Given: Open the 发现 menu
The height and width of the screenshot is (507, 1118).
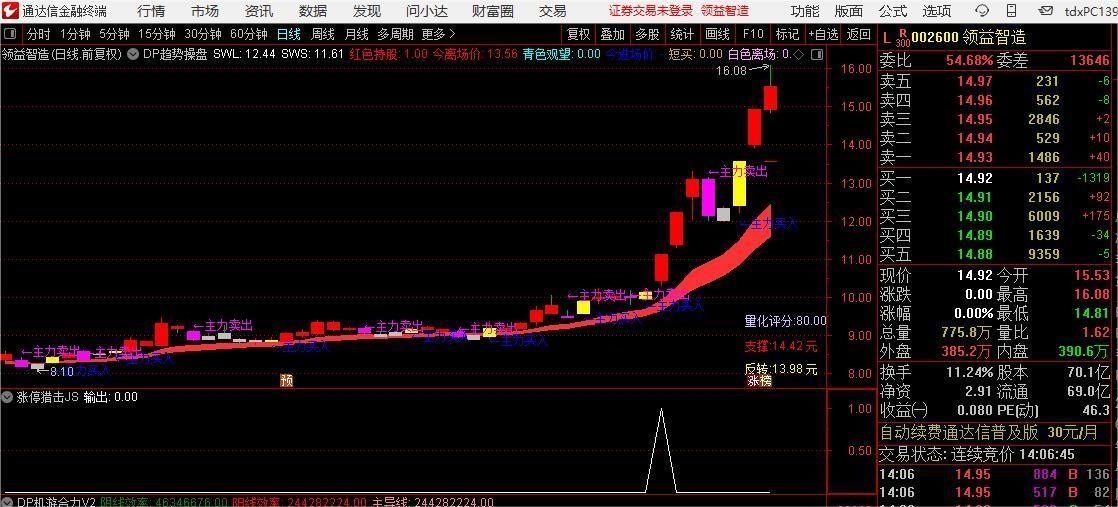Looking at the screenshot, I should tap(366, 11).
